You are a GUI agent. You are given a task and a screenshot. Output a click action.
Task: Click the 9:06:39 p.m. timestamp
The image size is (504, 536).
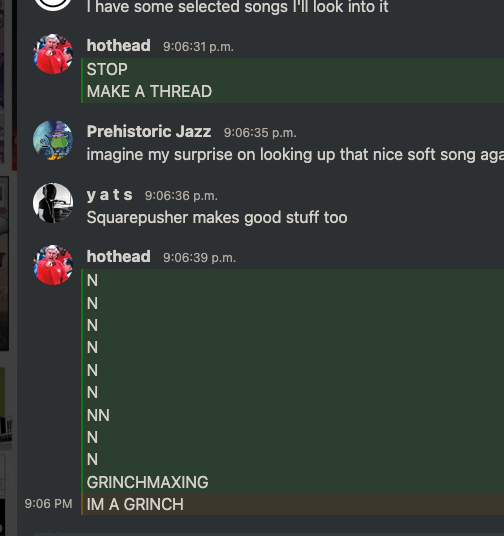[199, 258]
